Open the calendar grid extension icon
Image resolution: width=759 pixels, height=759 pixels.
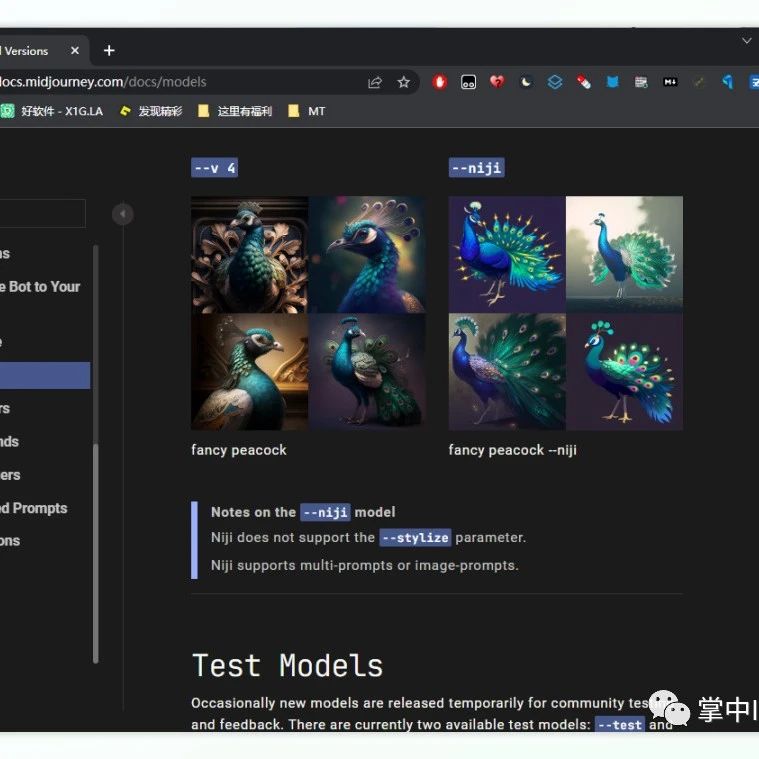641,82
